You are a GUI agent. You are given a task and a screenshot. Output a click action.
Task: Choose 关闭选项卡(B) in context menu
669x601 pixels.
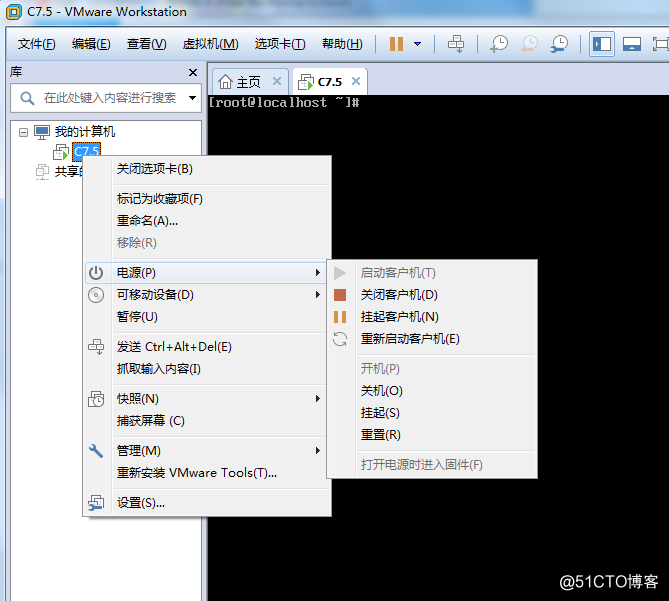point(208,169)
